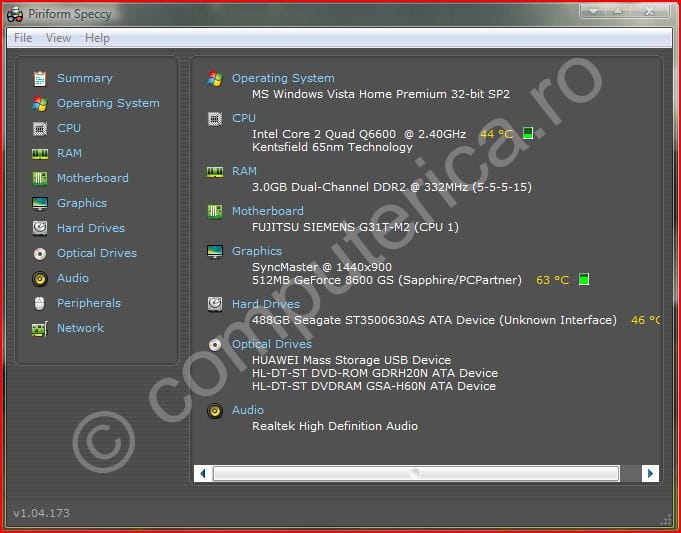Click the Hard Drives heading in main panel
This screenshot has width=681, height=533.
265,304
